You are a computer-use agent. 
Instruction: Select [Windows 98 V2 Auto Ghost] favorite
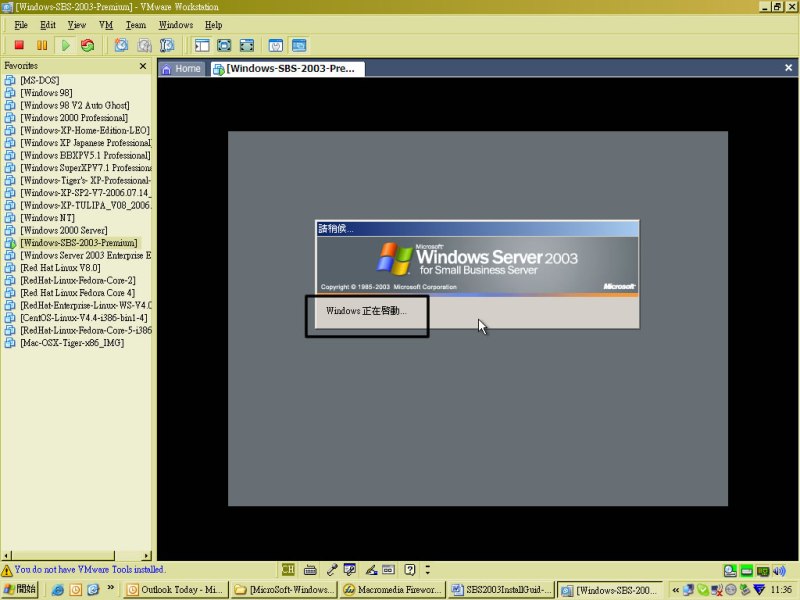74,105
